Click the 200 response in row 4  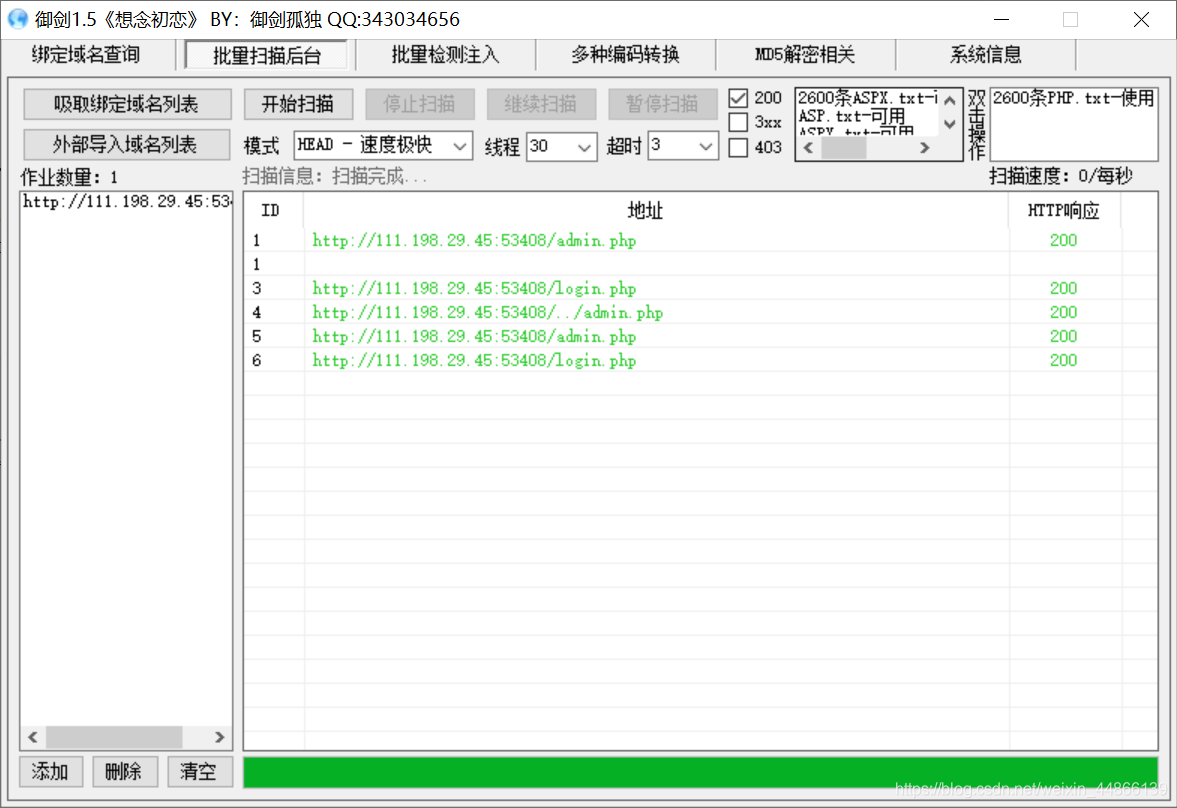(1064, 312)
